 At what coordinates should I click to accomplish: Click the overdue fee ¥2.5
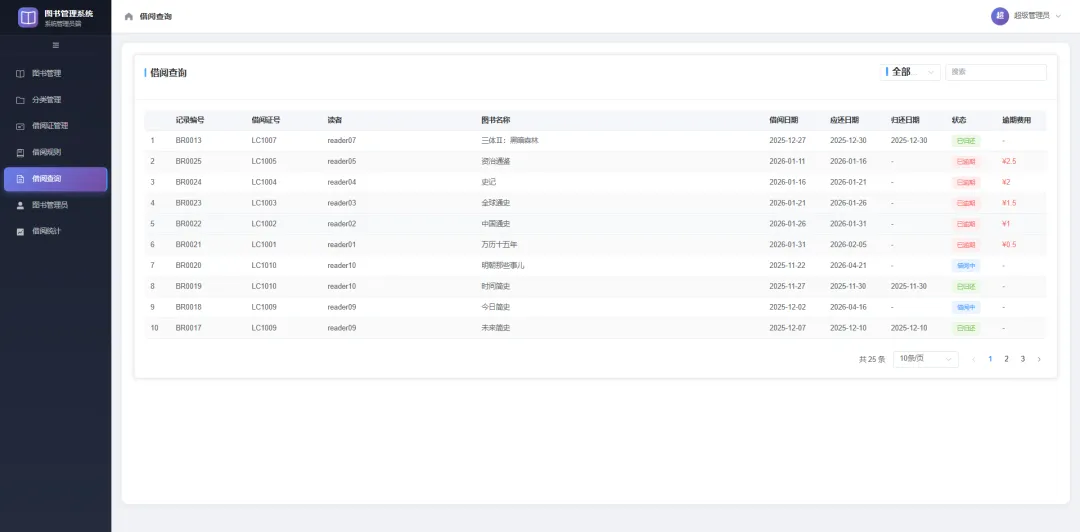[1009, 161]
